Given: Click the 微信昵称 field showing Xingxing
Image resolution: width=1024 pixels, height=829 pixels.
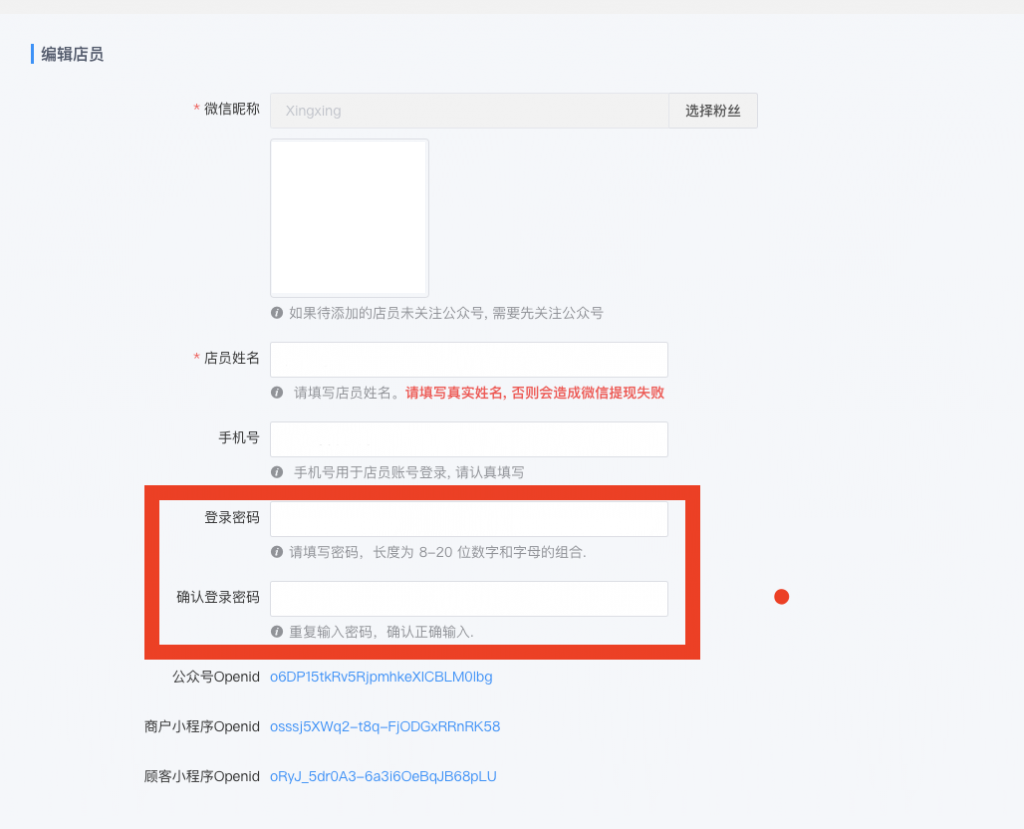Looking at the screenshot, I should [x=468, y=111].
